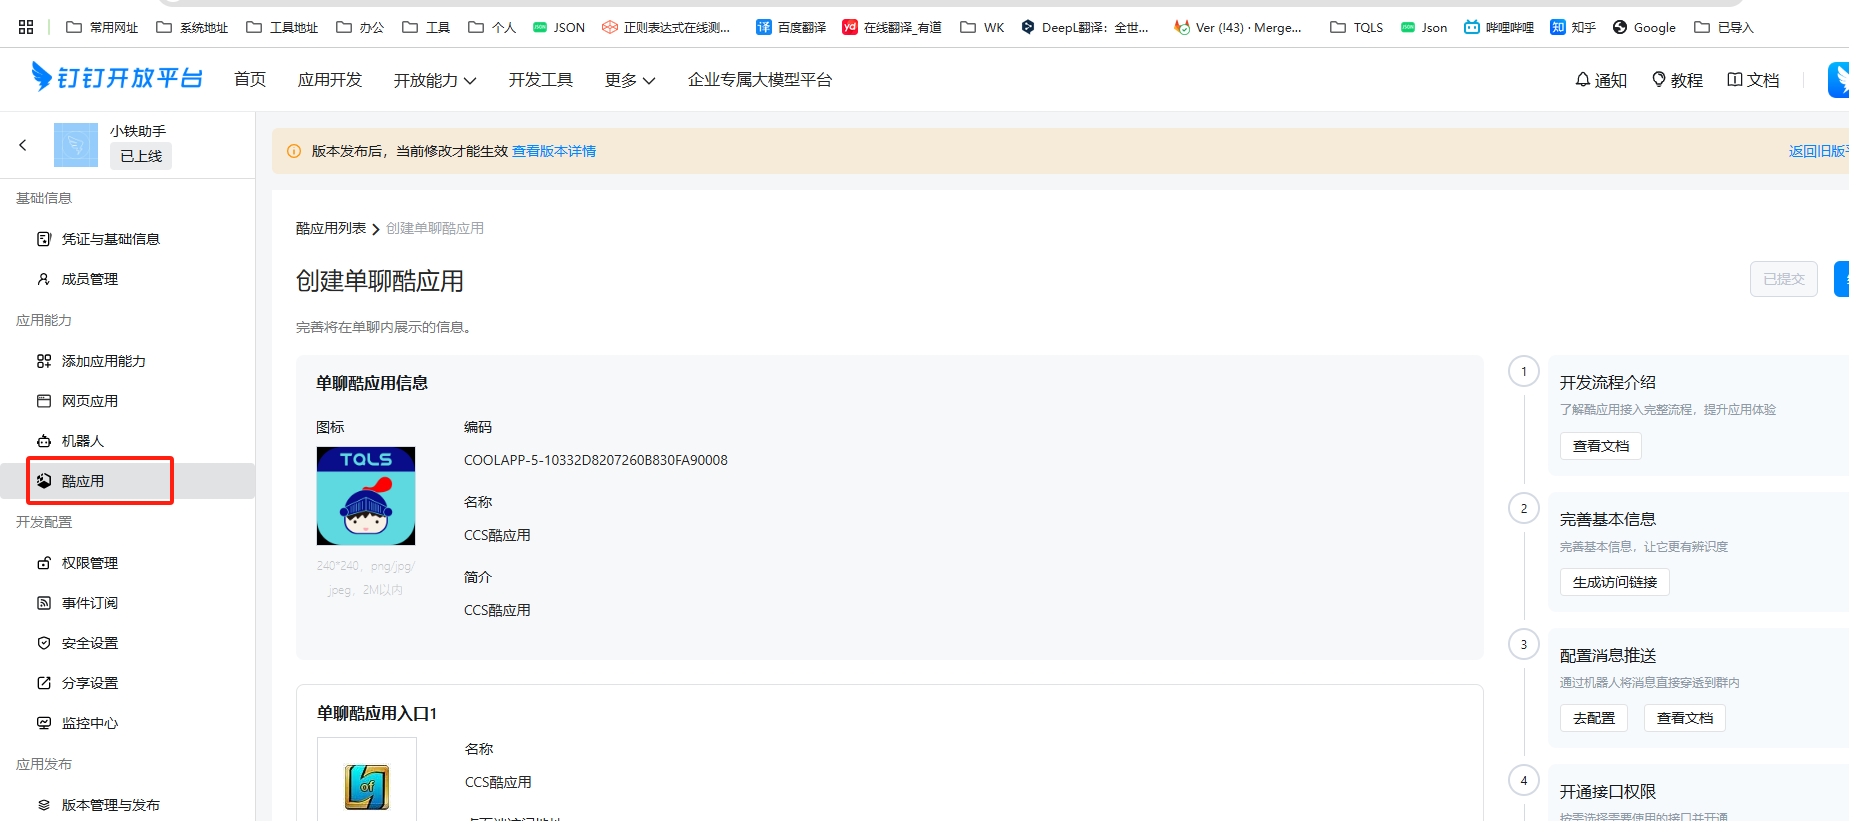Open the browser apps grid in the bookmarks bar

point(26,27)
